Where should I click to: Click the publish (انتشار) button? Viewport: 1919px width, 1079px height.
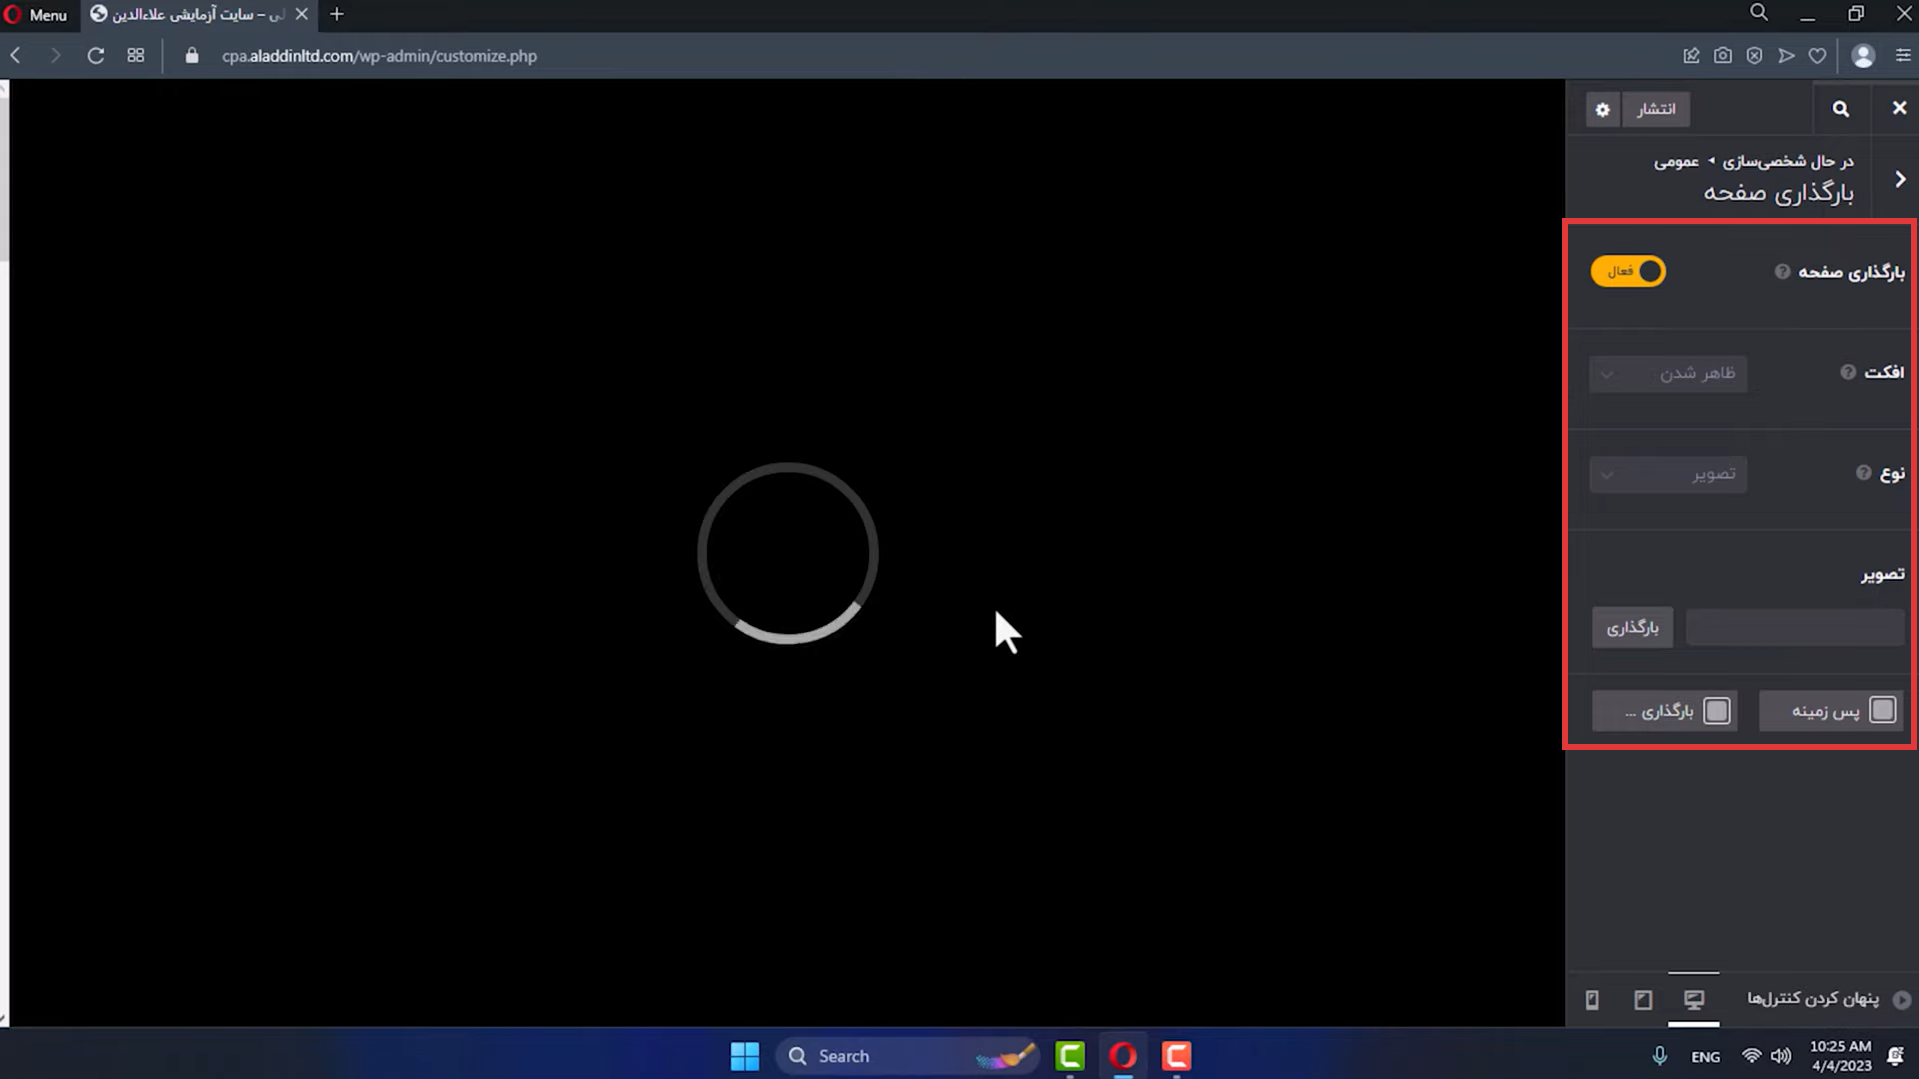[x=1656, y=109]
